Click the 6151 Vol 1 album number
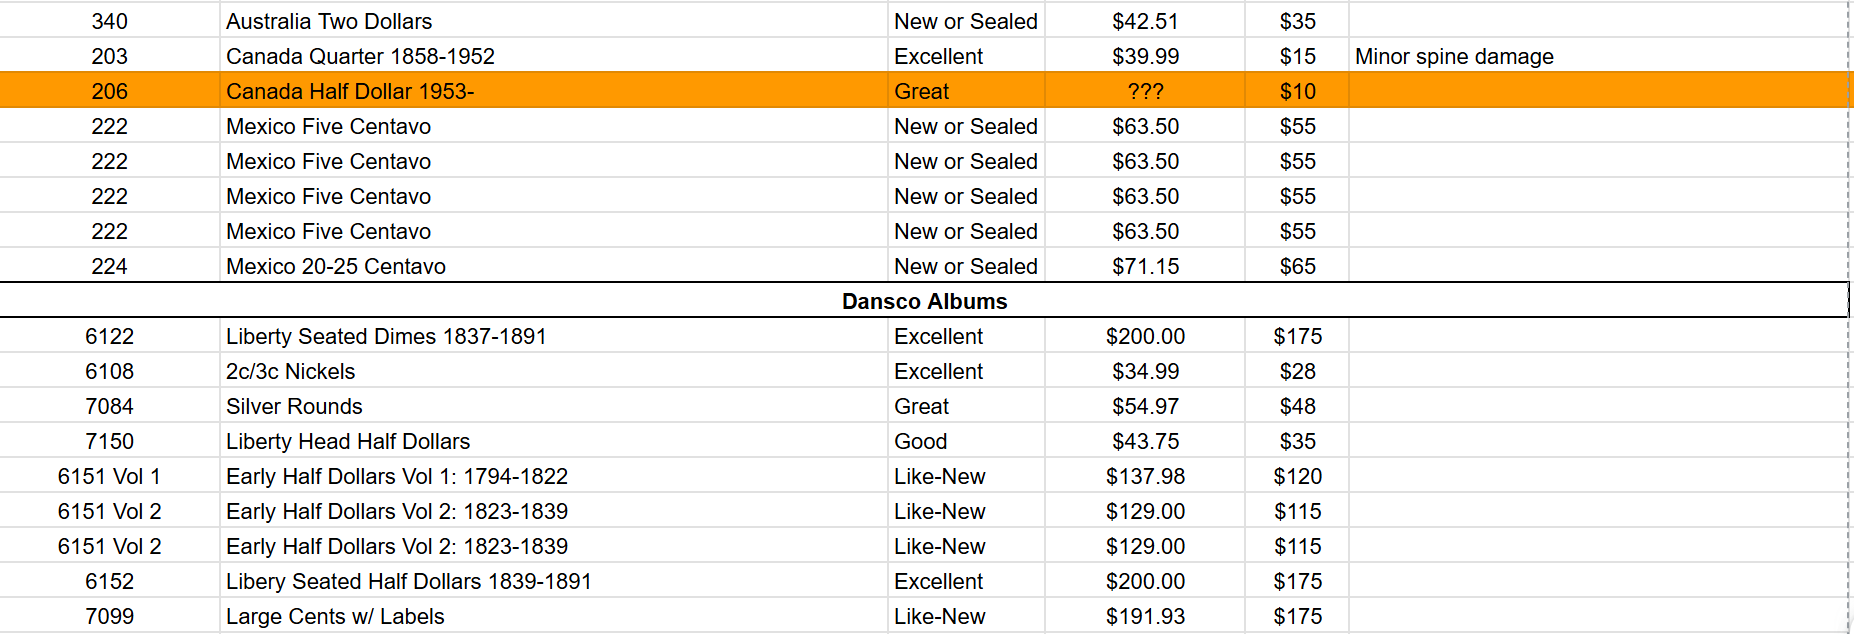1854x634 pixels. [110, 476]
